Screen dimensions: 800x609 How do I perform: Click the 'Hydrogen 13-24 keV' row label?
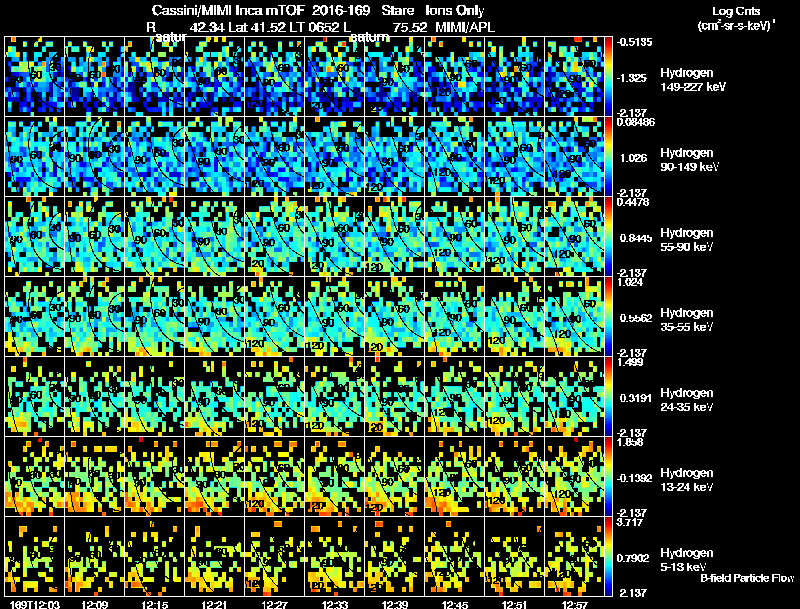click(x=687, y=480)
